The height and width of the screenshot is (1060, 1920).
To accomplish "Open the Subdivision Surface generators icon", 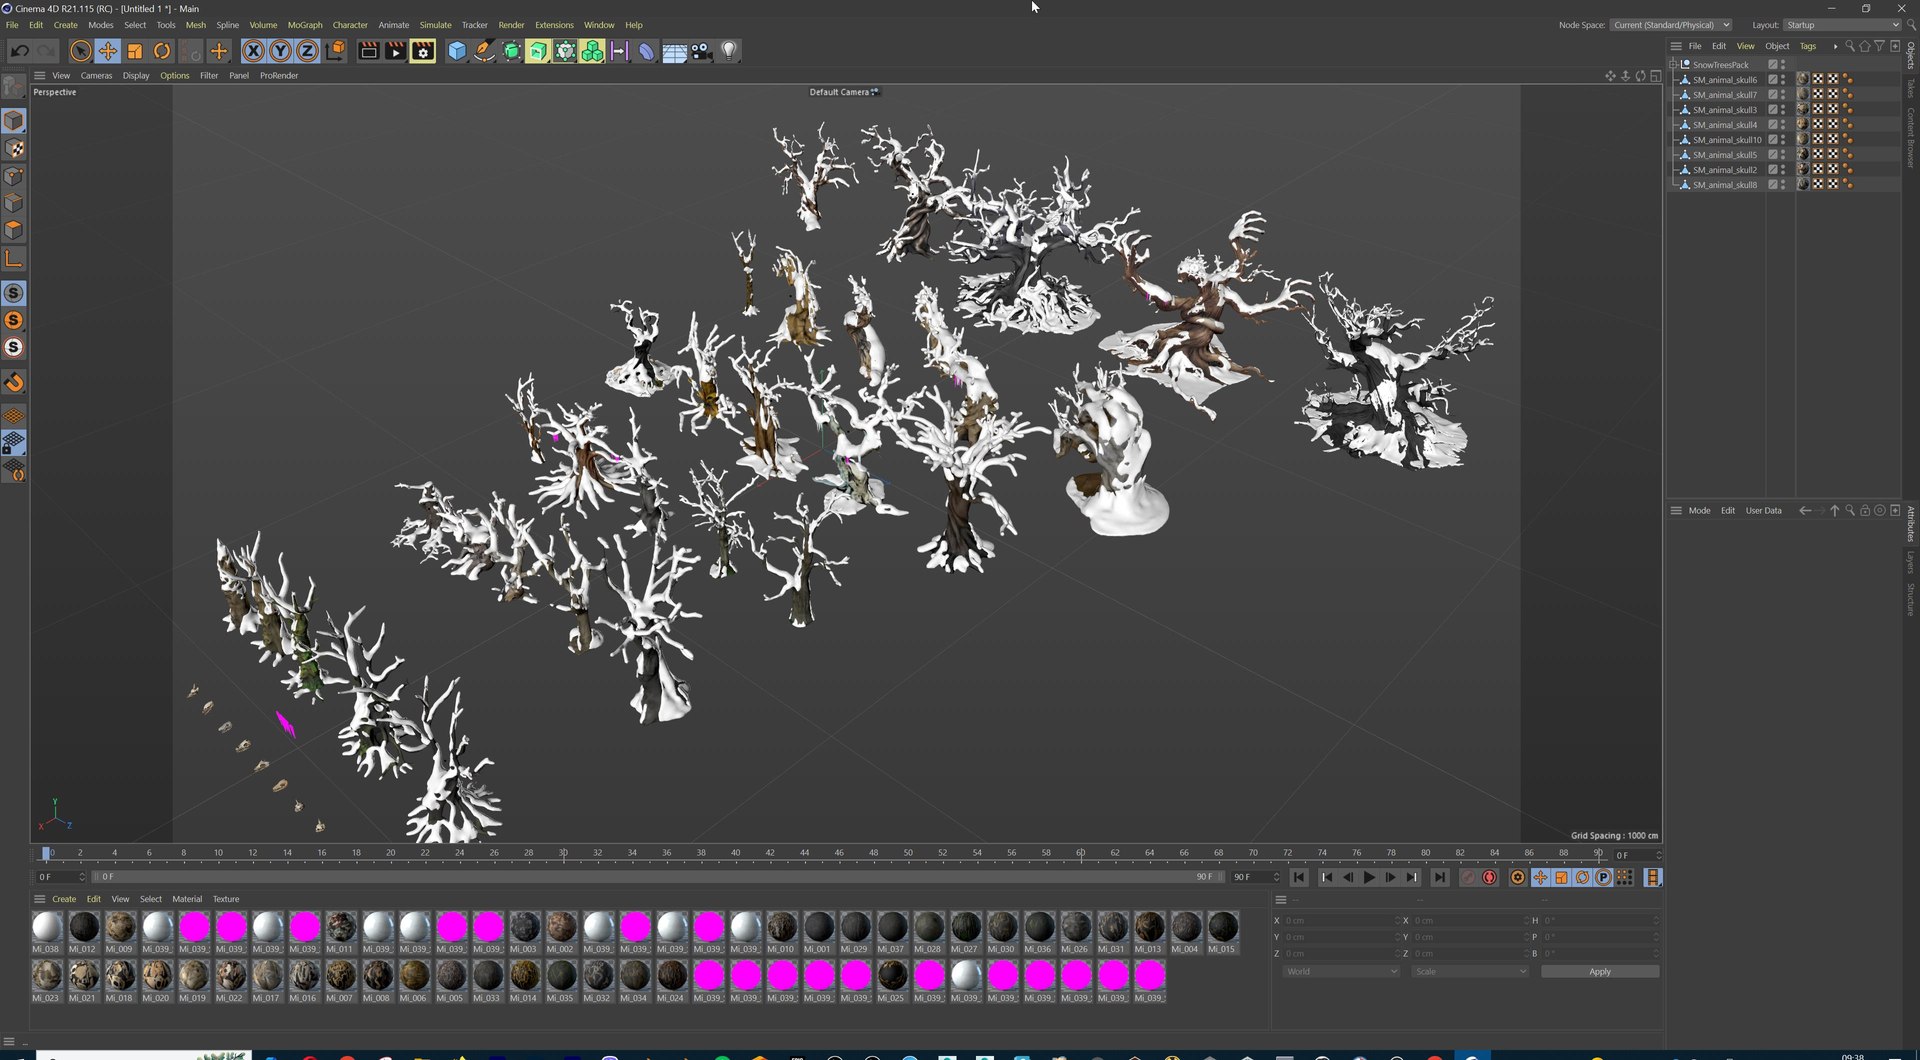I will pyautogui.click(x=511, y=51).
